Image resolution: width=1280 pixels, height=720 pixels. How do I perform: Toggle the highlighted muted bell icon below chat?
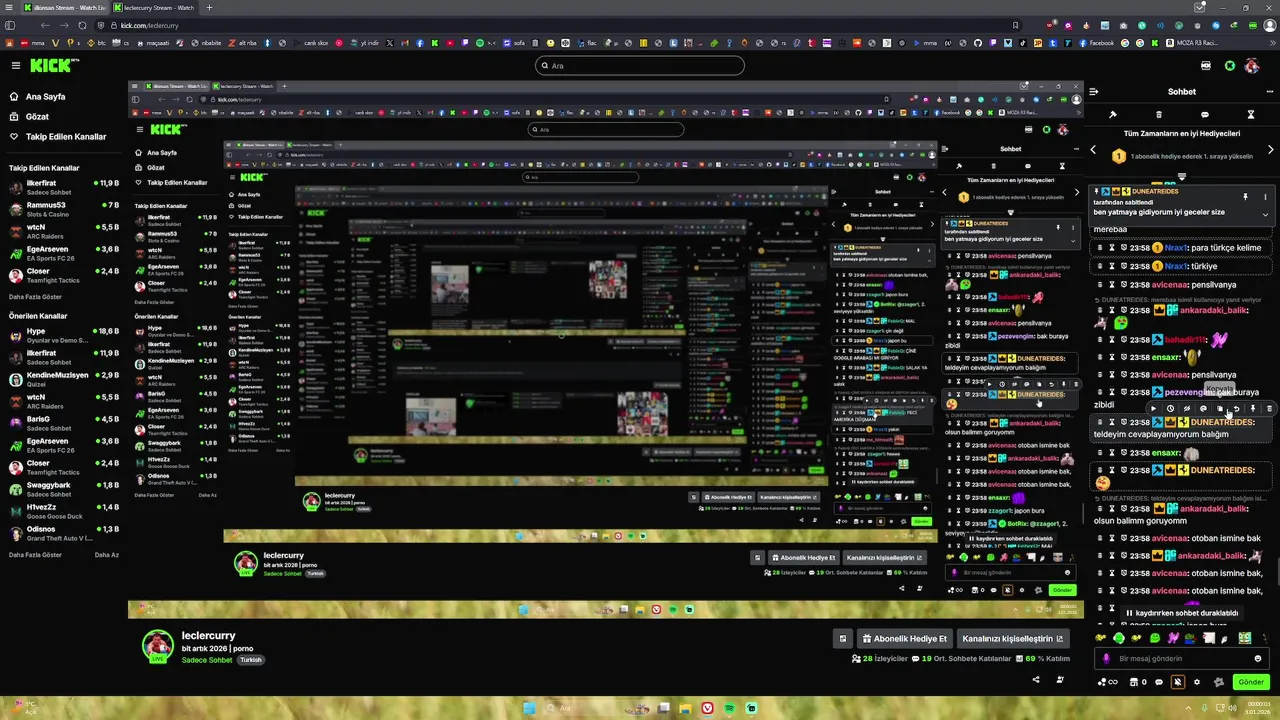coord(1178,682)
